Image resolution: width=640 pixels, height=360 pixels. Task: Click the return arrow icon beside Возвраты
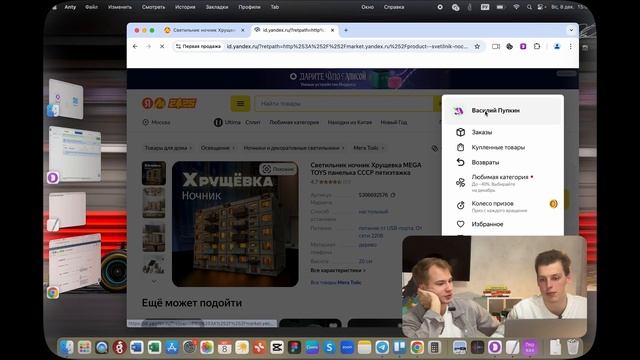tap(460, 162)
